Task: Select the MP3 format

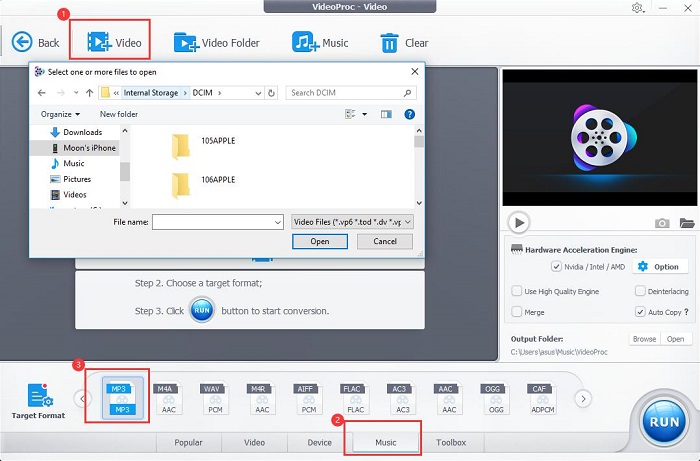Action: 122,398
